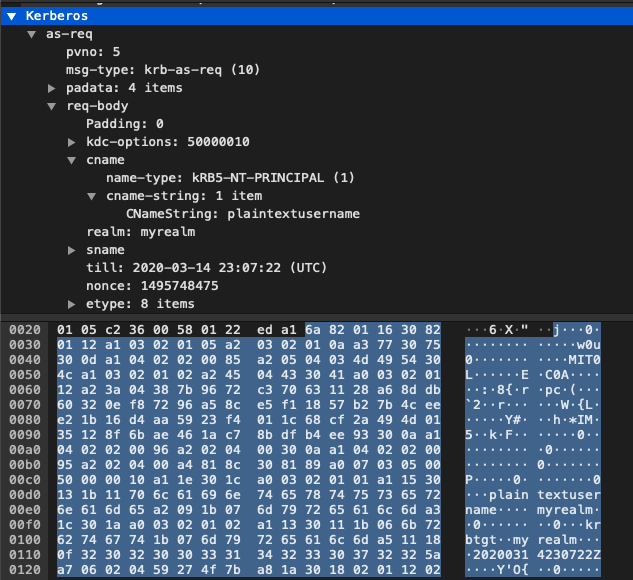The height and width of the screenshot is (580, 633).
Task: Expand the kdc-options 50000010 entry
Action: click(x=73, y=142)
